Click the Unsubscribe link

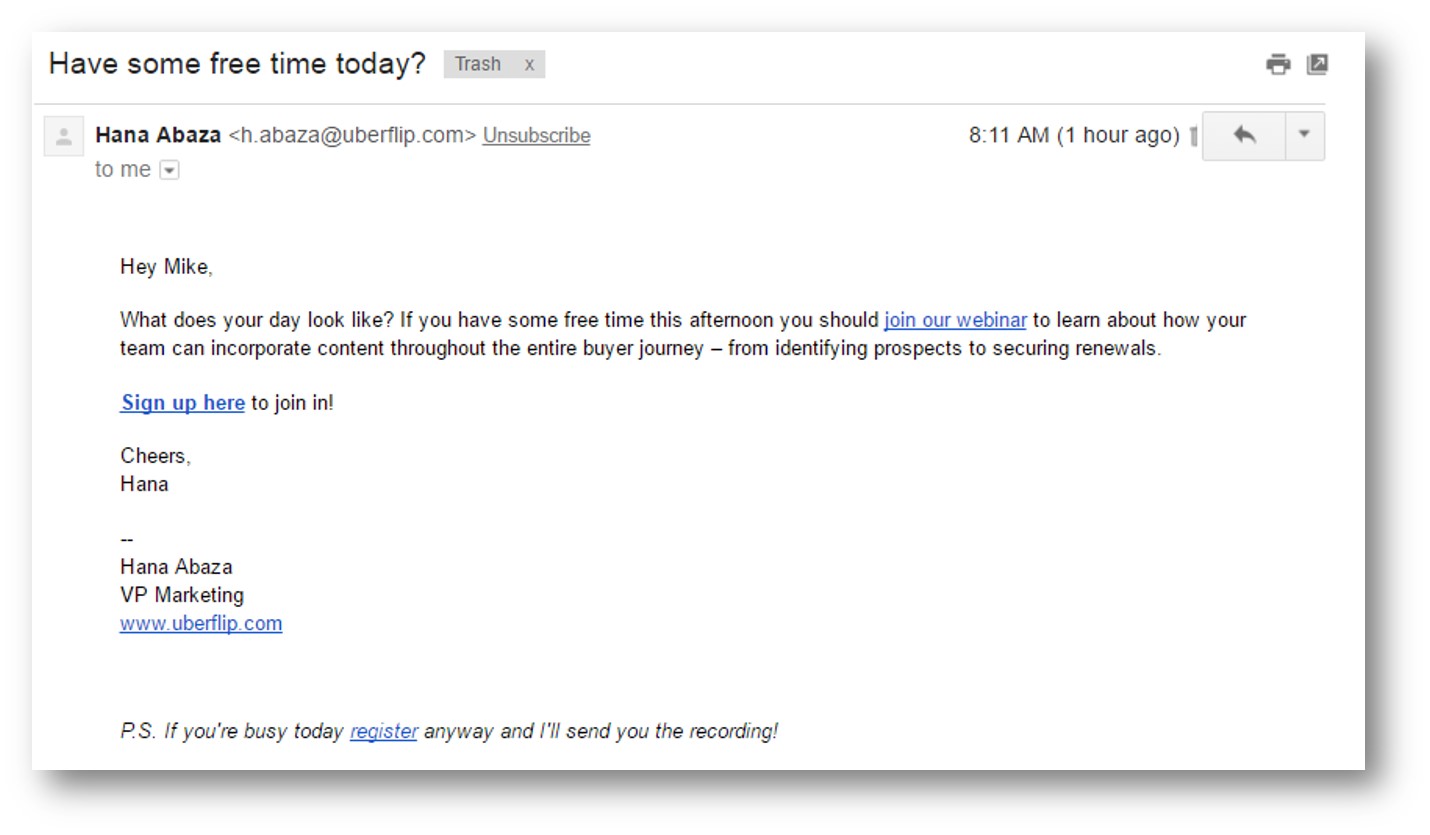coord(536,135)
